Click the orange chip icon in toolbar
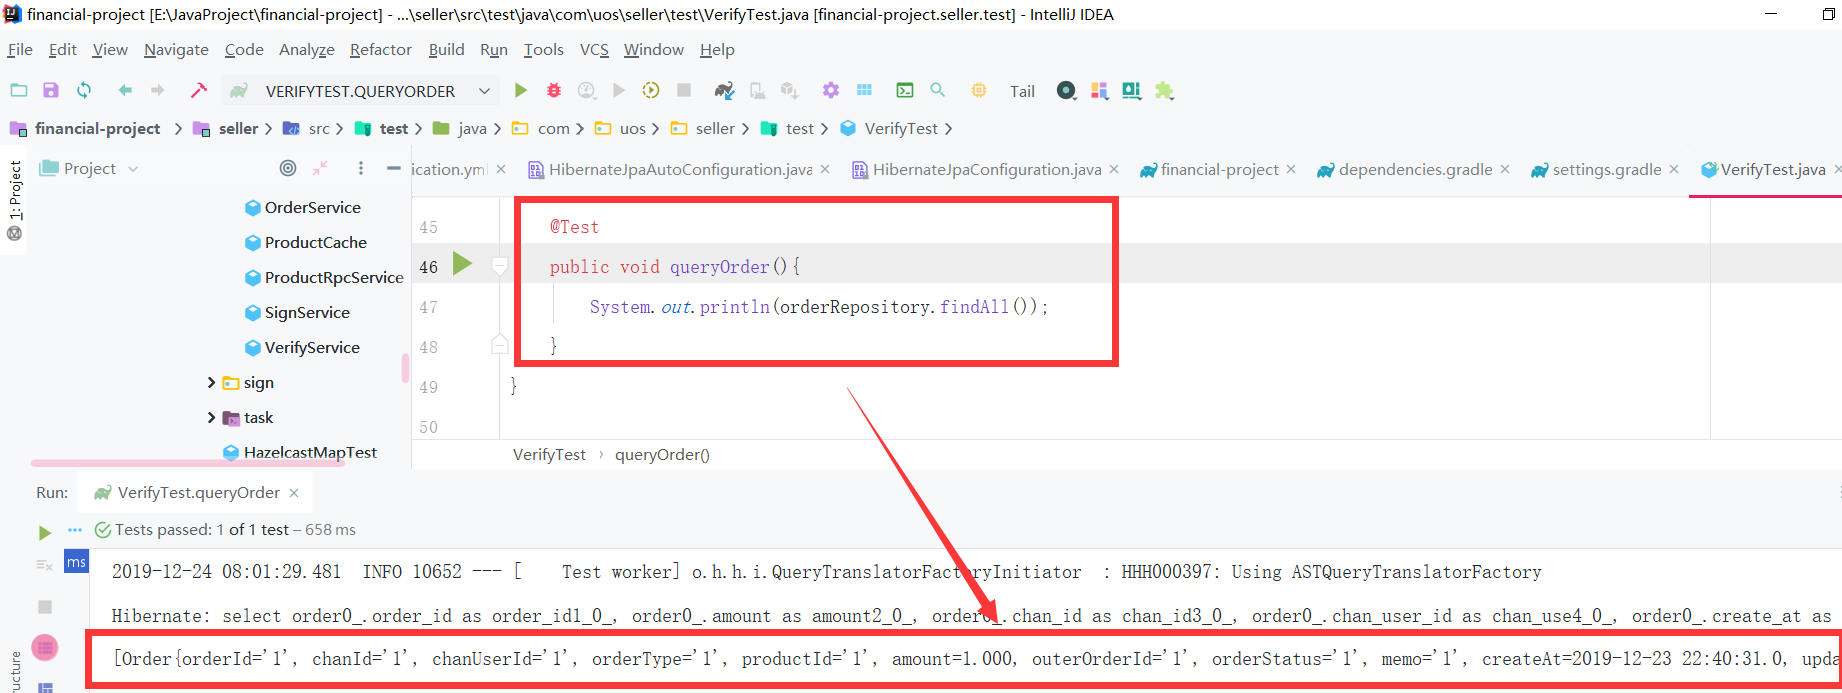Image resolution: width=1842 pixels, height=693 pixels. point(979,90)
